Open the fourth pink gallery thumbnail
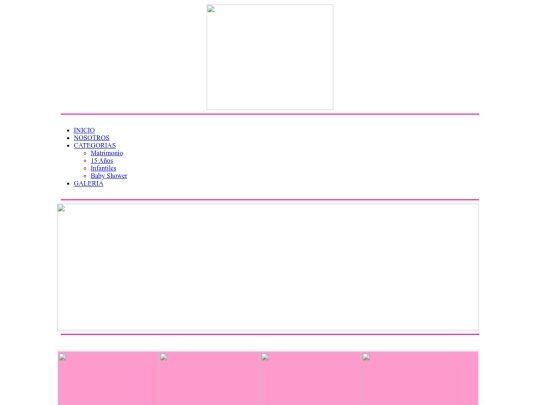540x405 pixels. (412, 378)
